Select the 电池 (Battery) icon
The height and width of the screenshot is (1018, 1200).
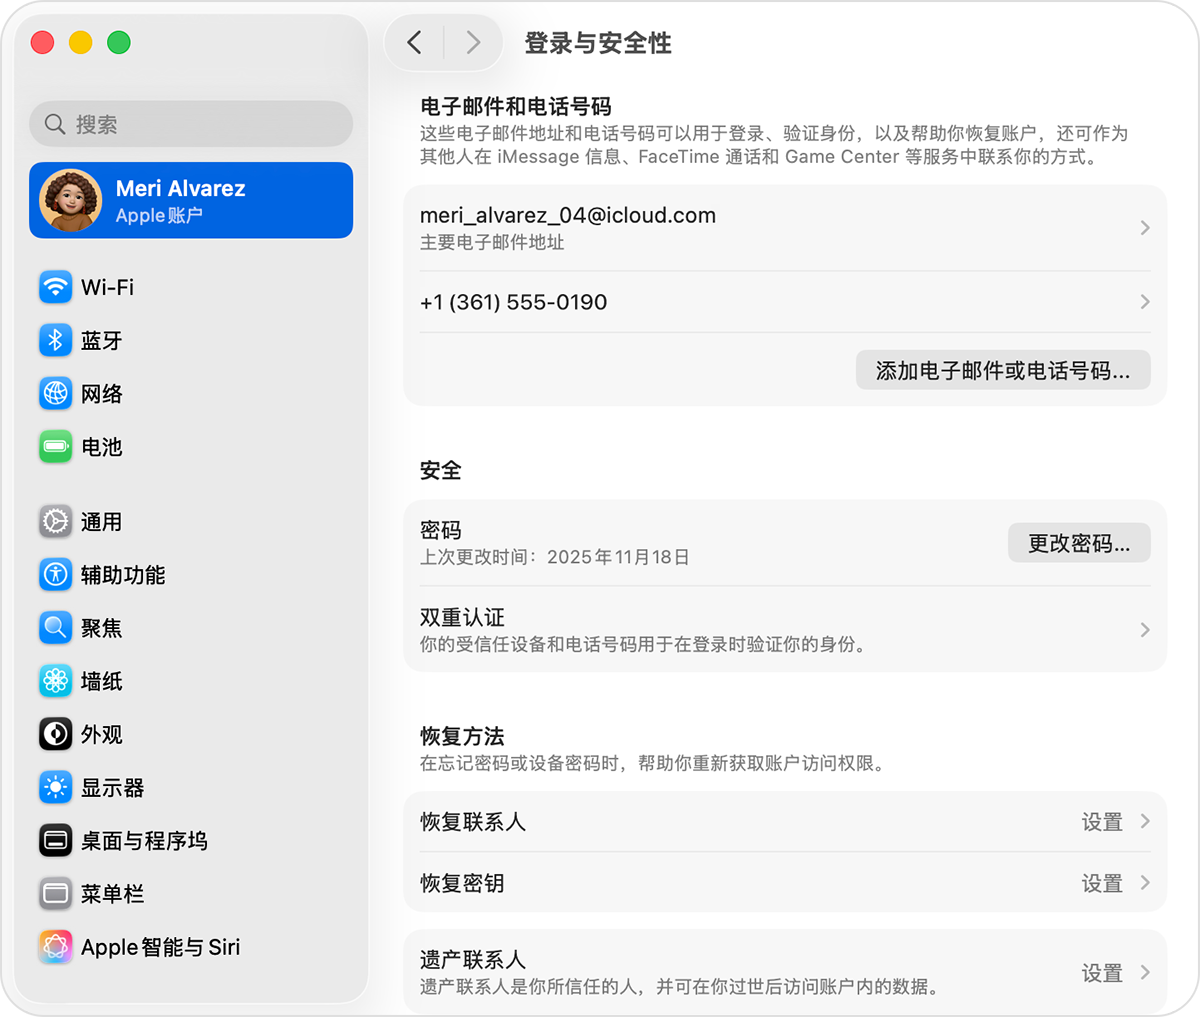[55, 447]
